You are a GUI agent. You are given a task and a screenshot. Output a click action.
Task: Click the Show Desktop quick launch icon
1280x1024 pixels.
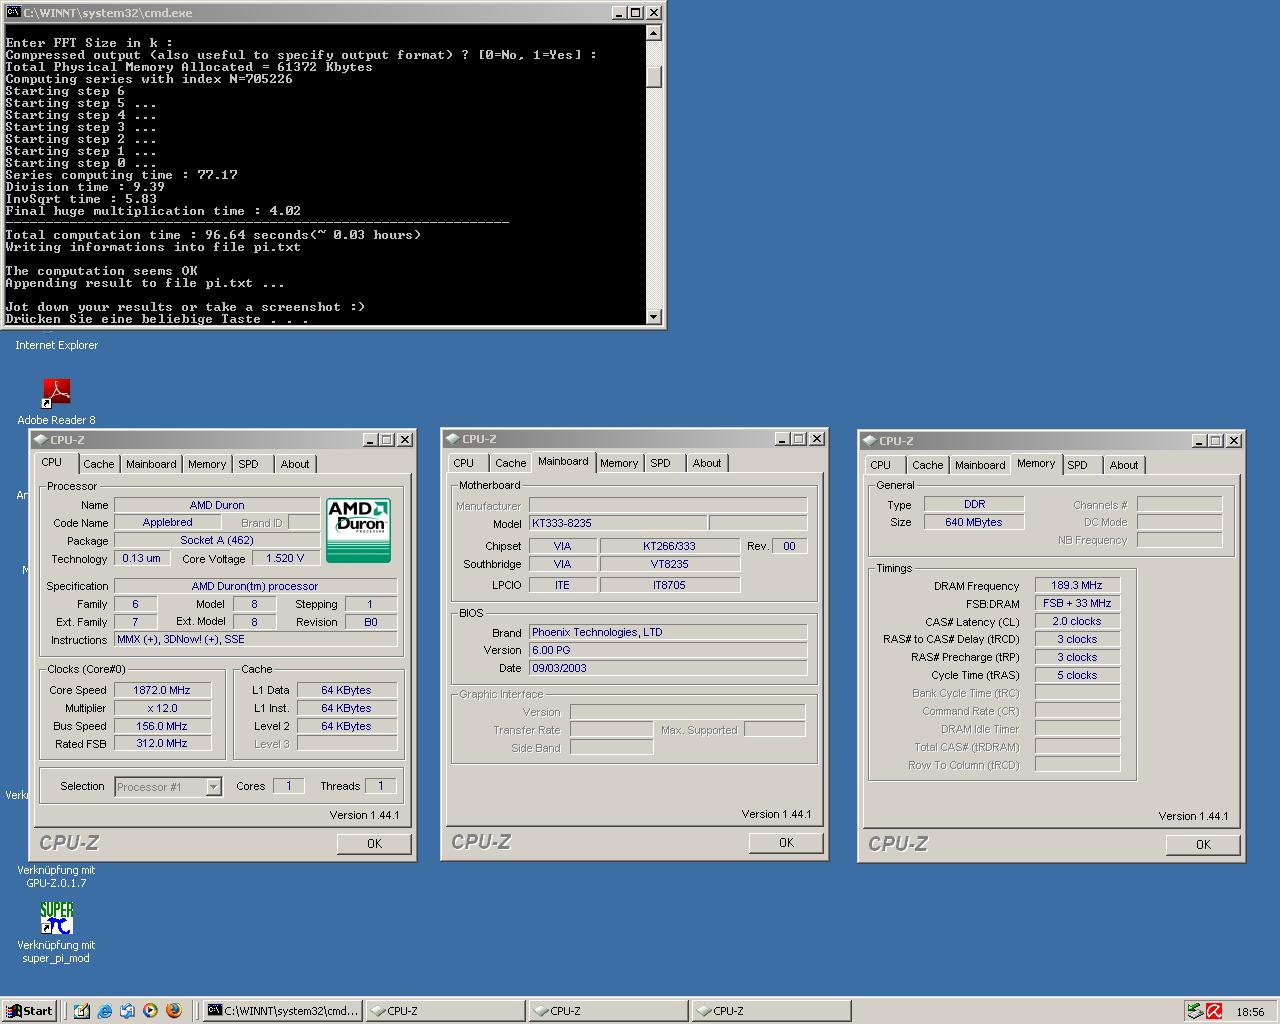(x=81, y=1011)
